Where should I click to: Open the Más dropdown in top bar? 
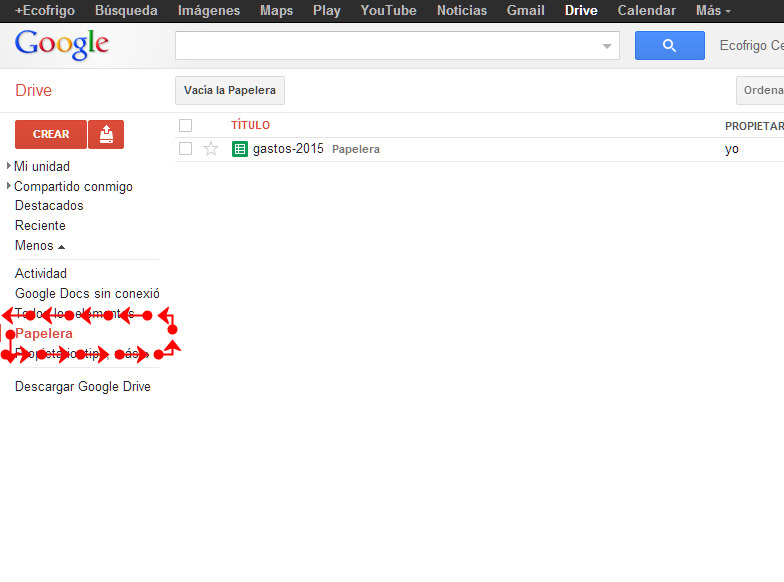point(713,10)
